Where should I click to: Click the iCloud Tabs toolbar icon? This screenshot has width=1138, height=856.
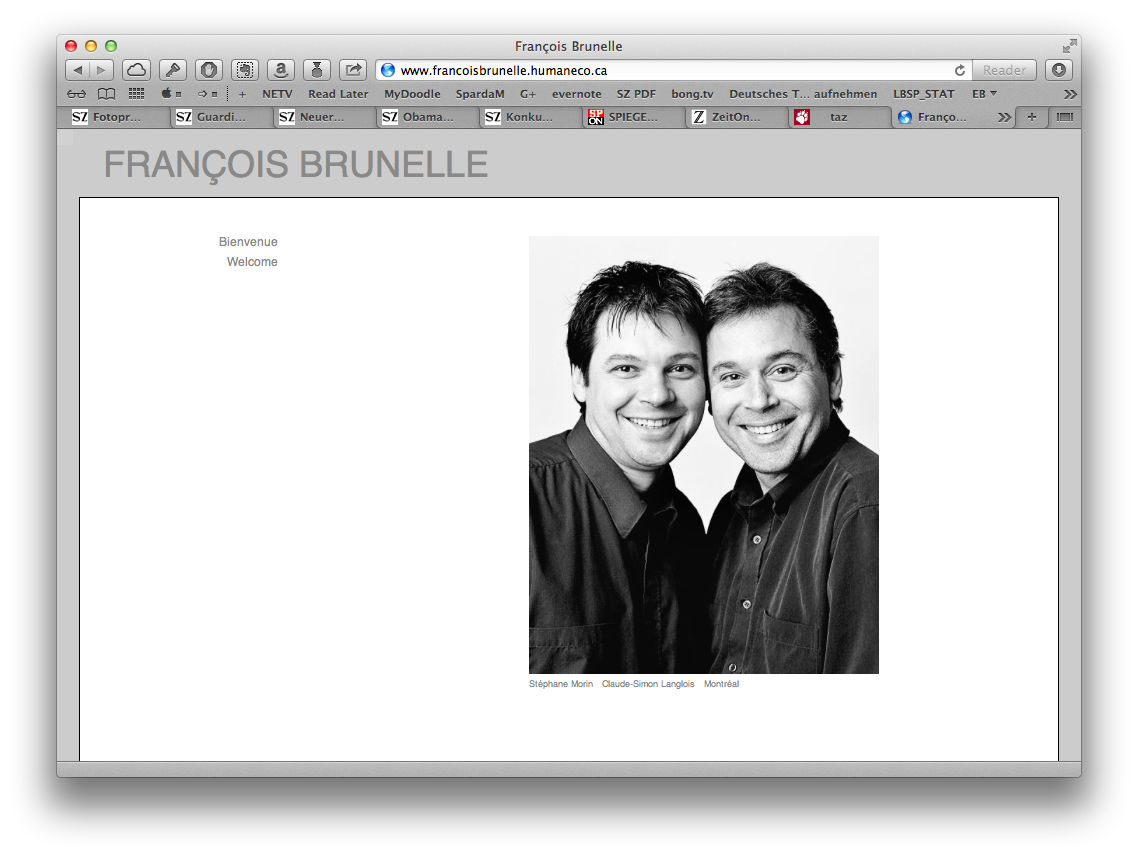click(x=136, y=70)
